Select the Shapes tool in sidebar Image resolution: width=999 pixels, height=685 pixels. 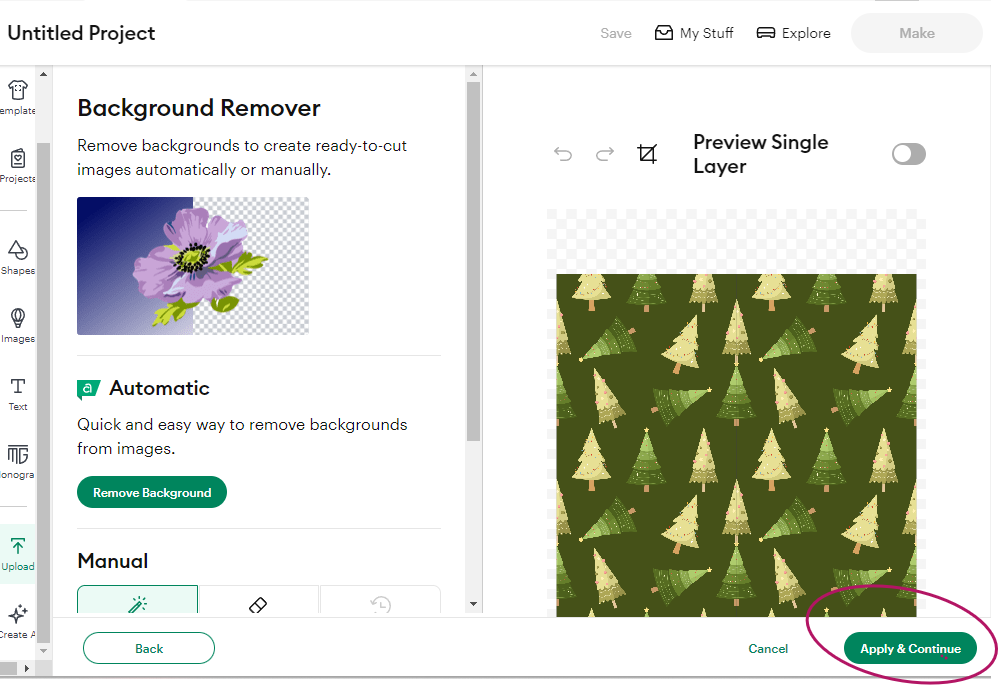pyautogui.click(x=17, y=256)
